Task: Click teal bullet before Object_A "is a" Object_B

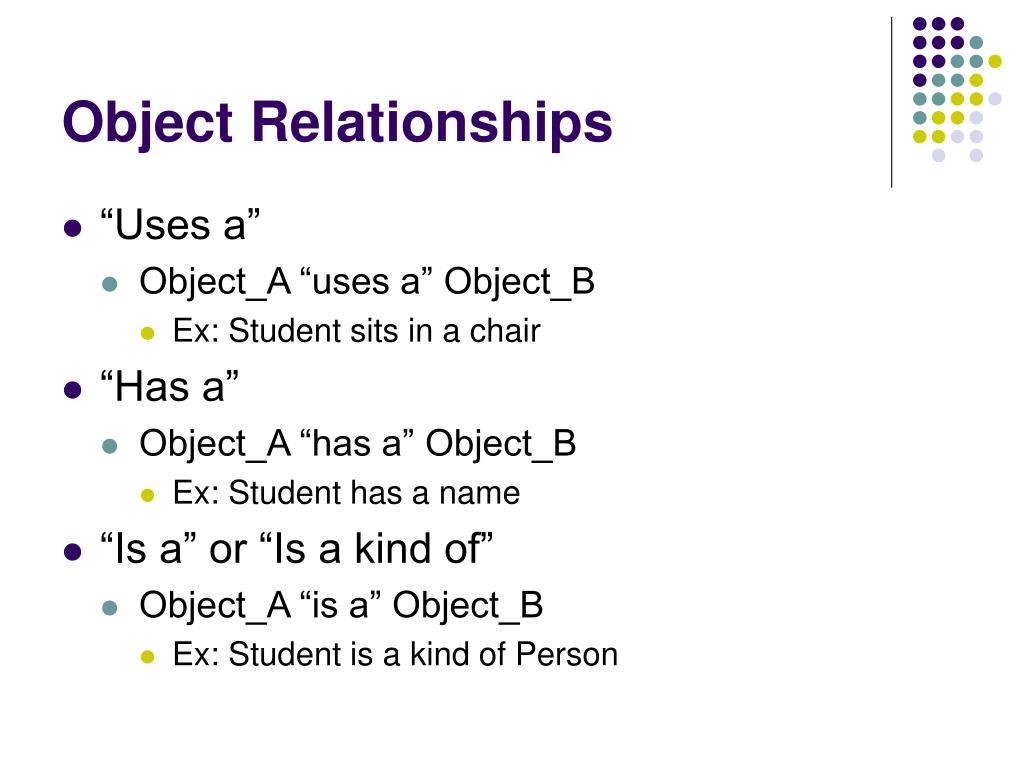Action: click(x=110, y=608)
